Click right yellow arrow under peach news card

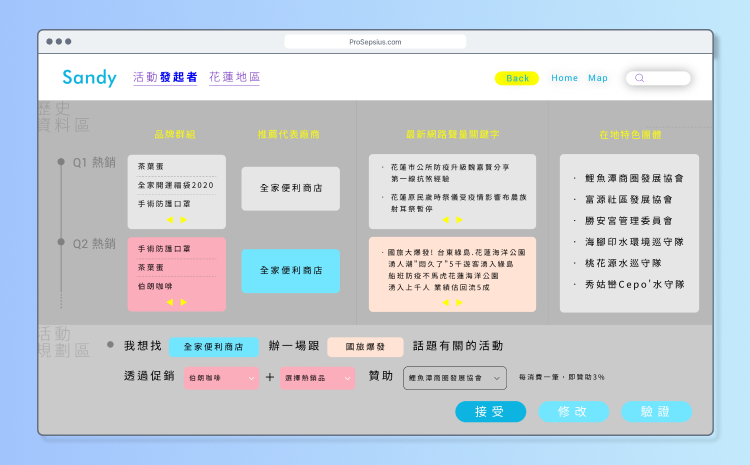pos(459,301)
